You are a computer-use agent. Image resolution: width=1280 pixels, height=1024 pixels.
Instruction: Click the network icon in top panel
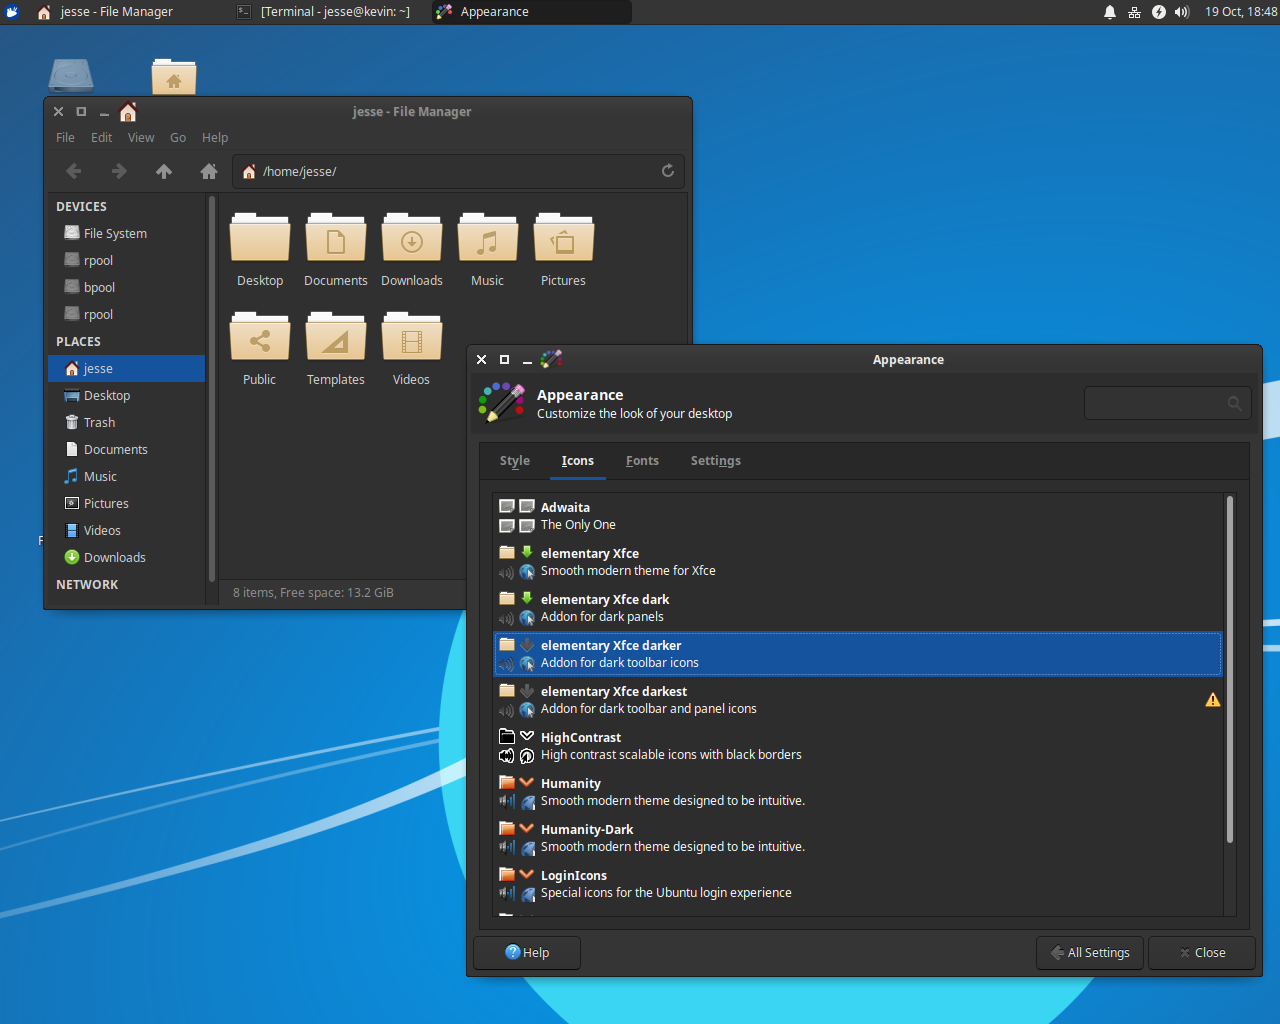[1134, 12]
